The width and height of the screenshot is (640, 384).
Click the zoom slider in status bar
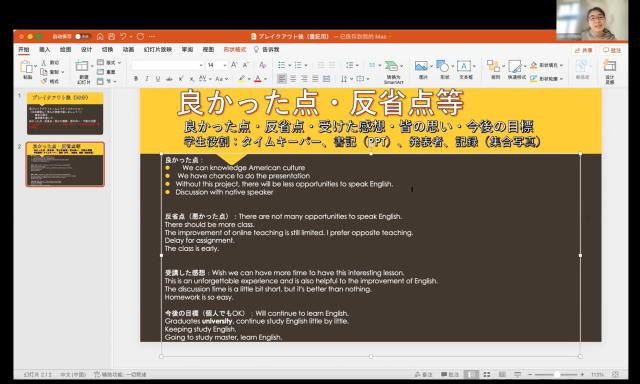[x=556, y=374]
